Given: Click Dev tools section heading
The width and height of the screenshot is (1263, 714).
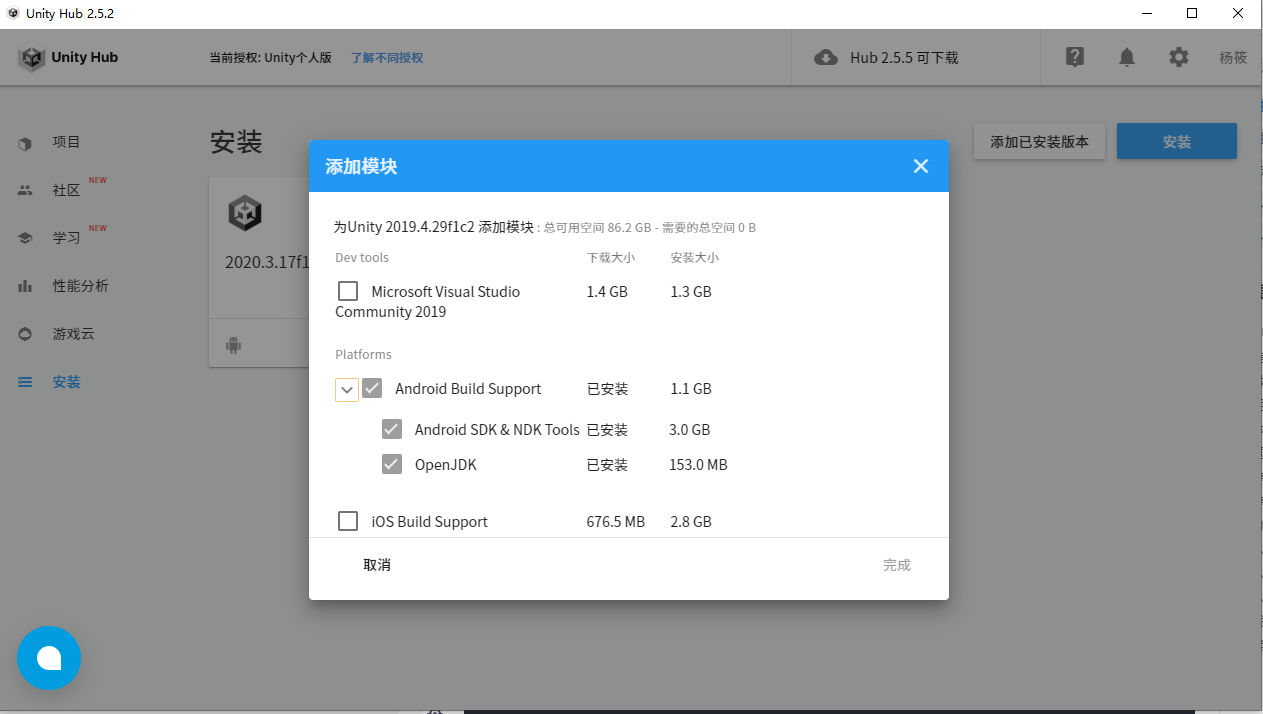Looking at the screenshot, I should [x=362, y=258].
